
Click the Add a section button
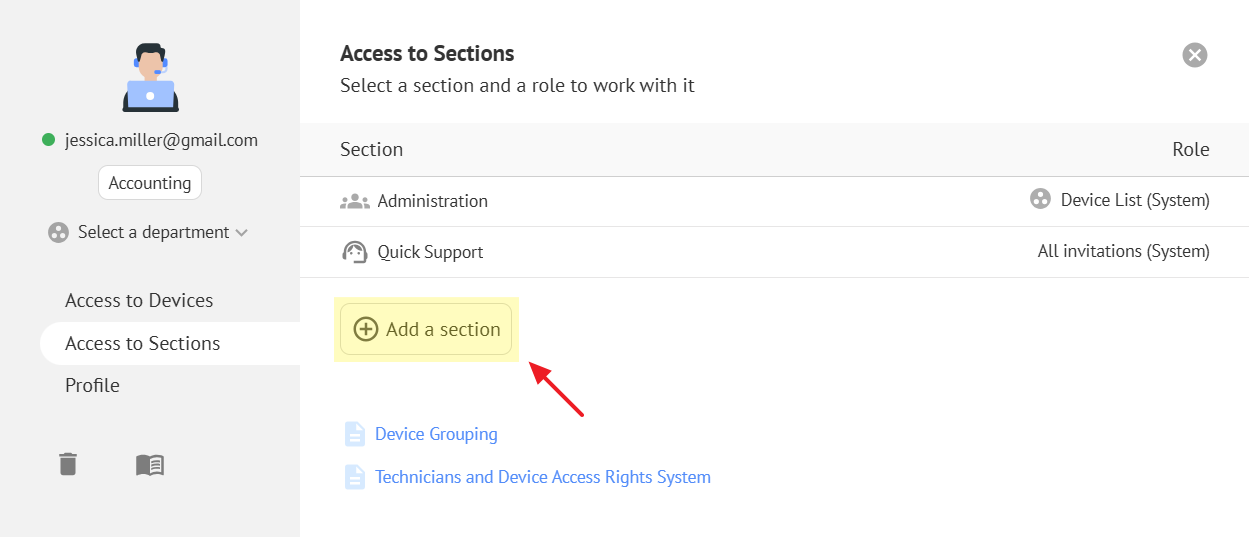[426, 329]
